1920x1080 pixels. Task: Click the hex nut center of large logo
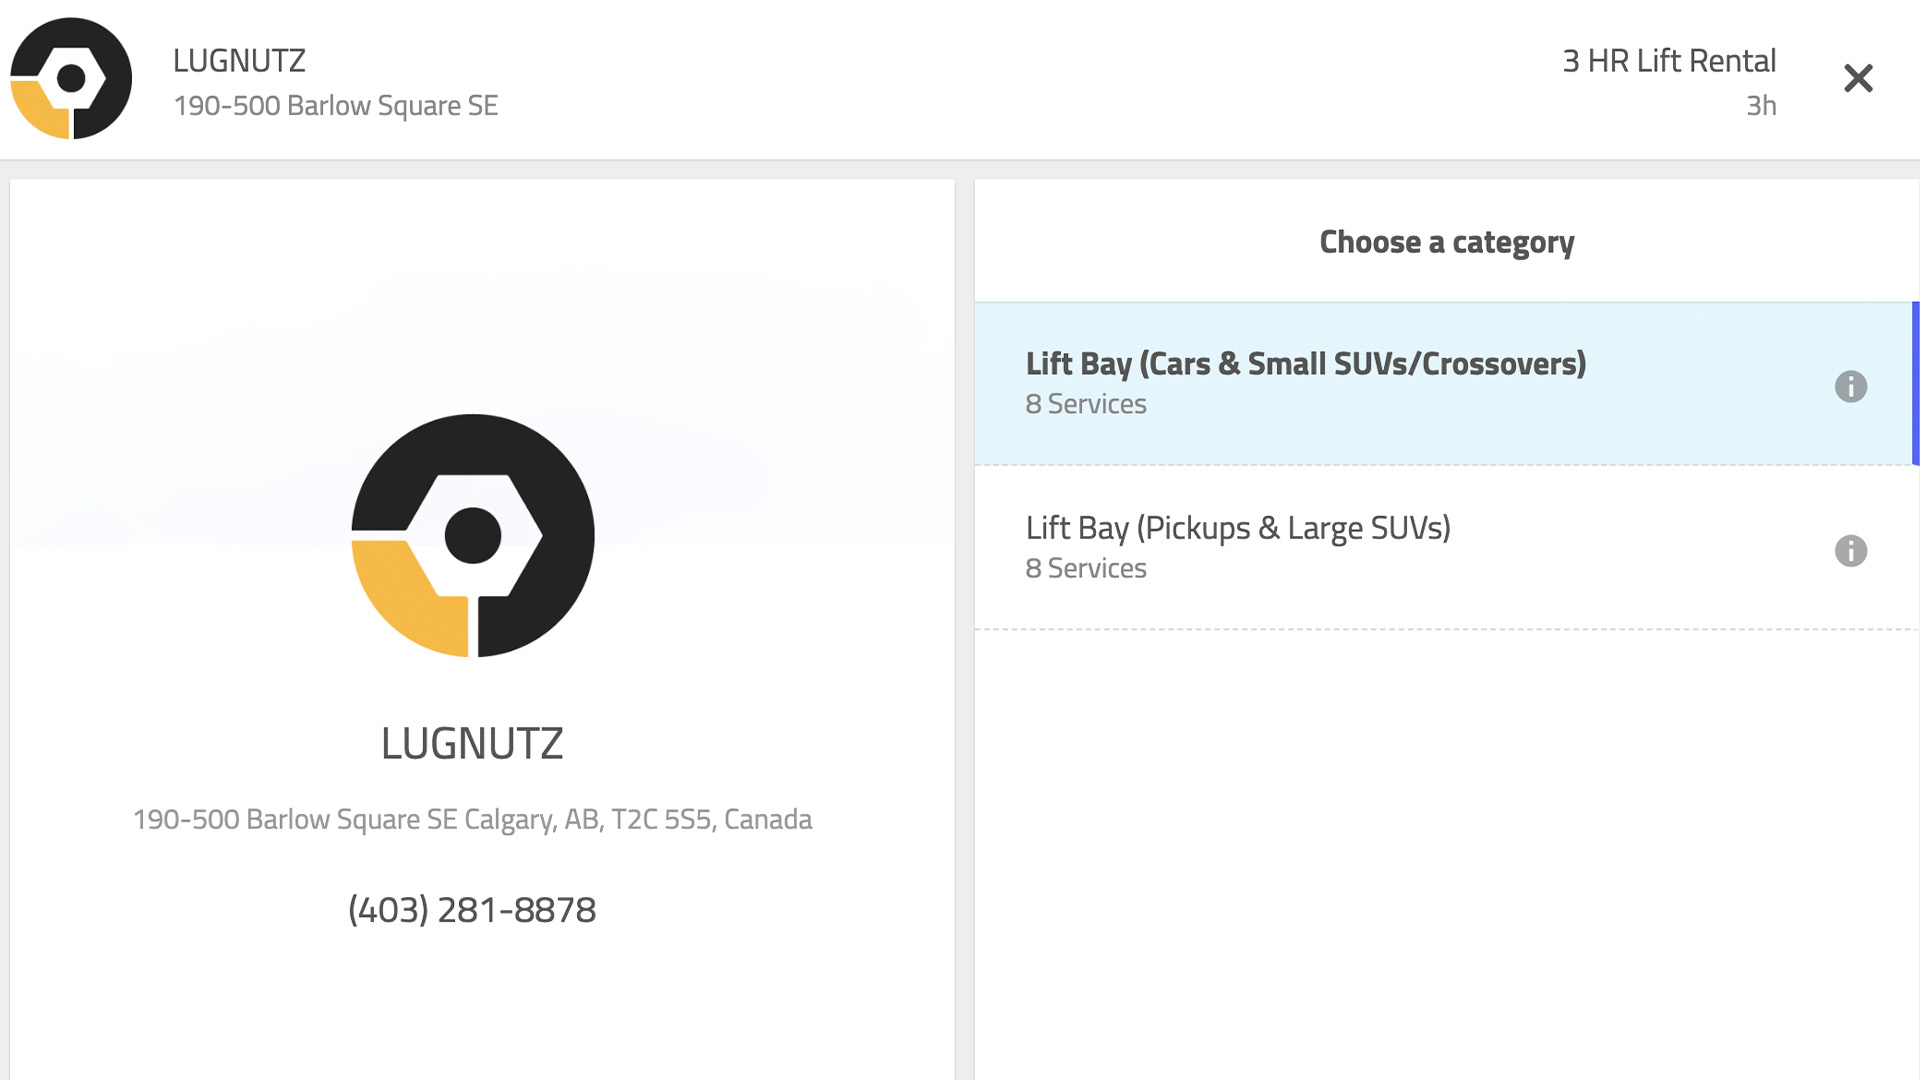[x=473, y=536]
